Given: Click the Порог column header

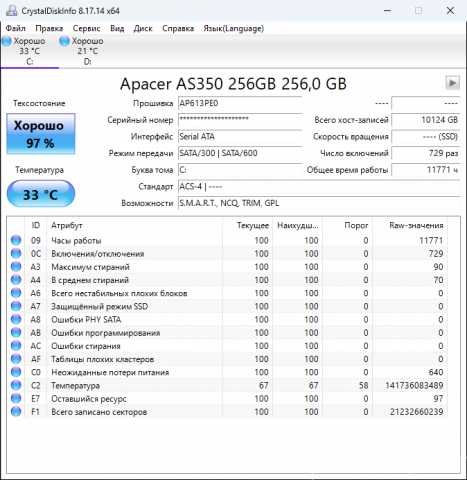Looking at the screenshot, I should pyautogui.click(x=347, y=226).
